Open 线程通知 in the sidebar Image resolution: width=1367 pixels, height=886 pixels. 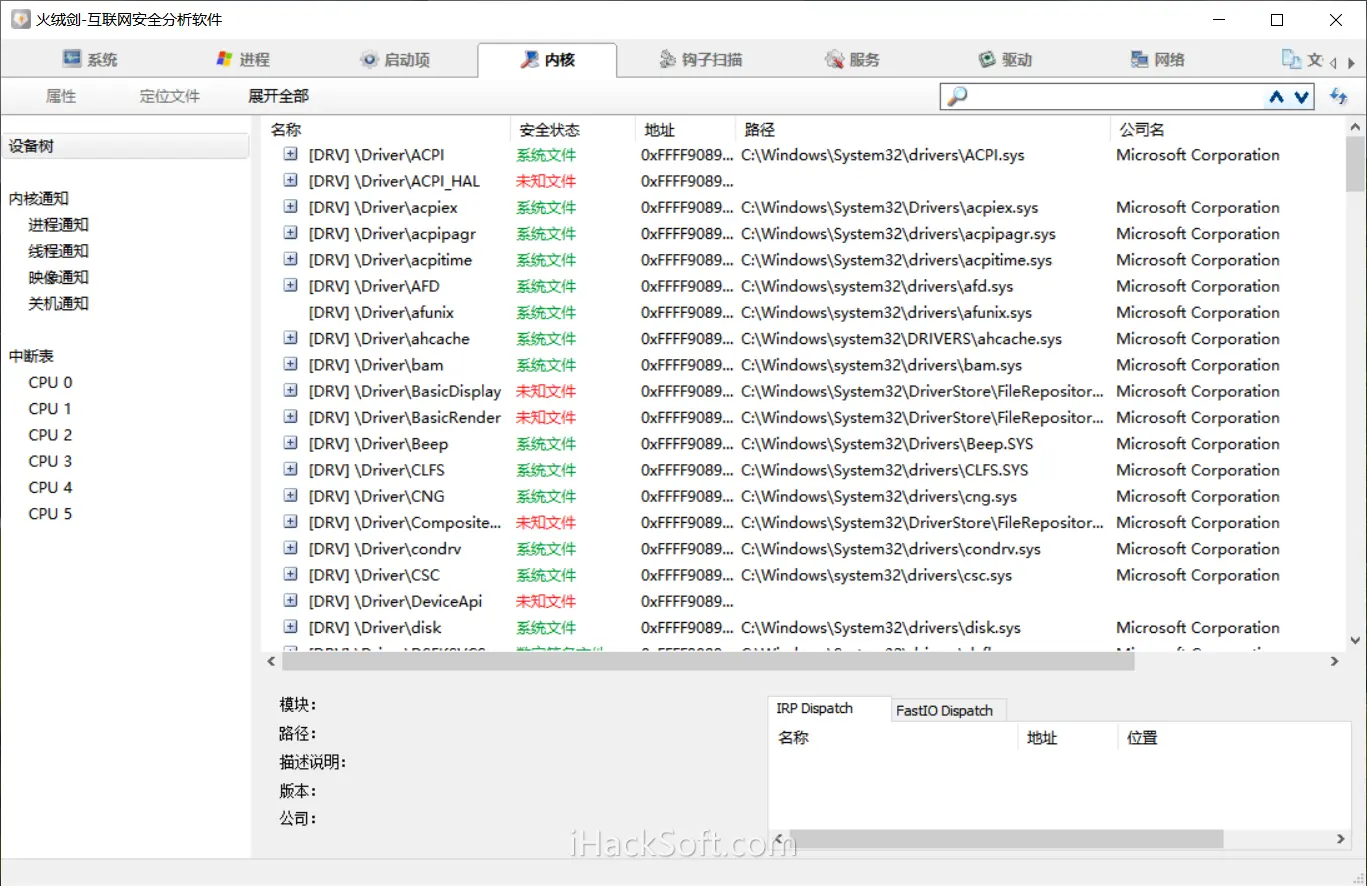[x=59, y=251]
